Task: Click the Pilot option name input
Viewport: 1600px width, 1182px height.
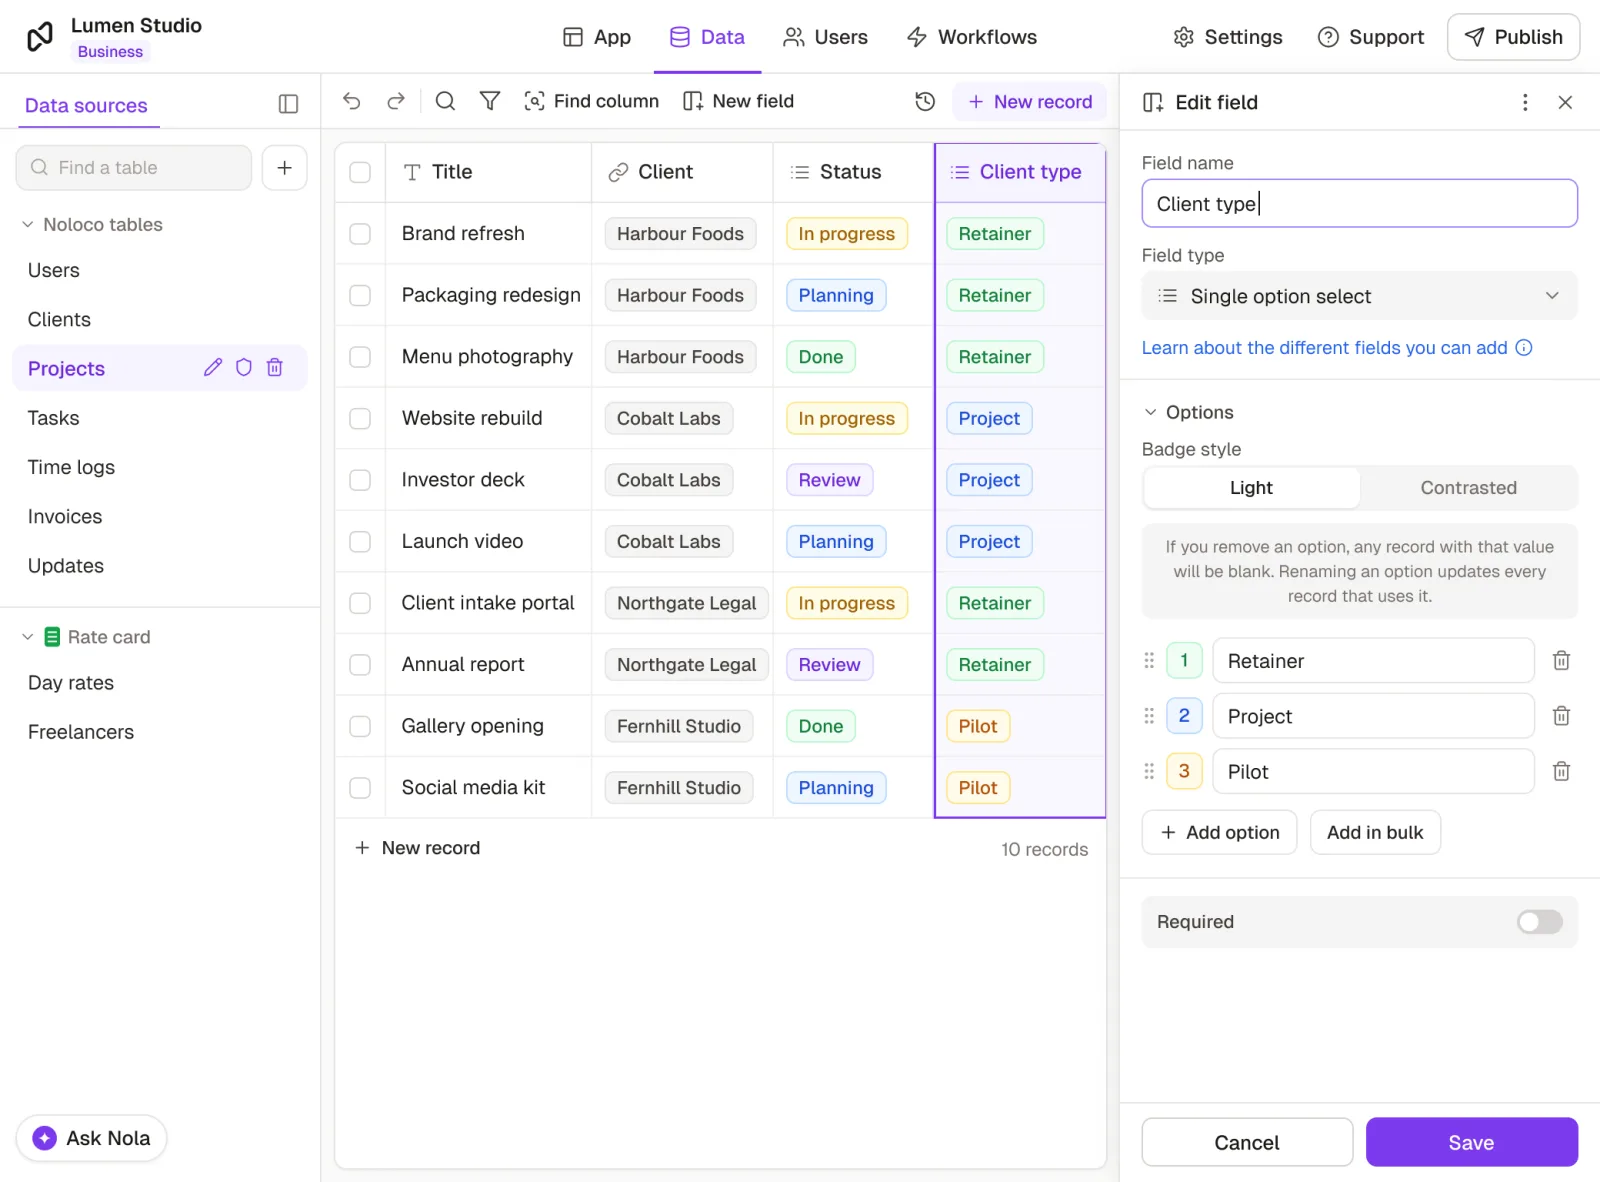Action: tap(1373, 771)
